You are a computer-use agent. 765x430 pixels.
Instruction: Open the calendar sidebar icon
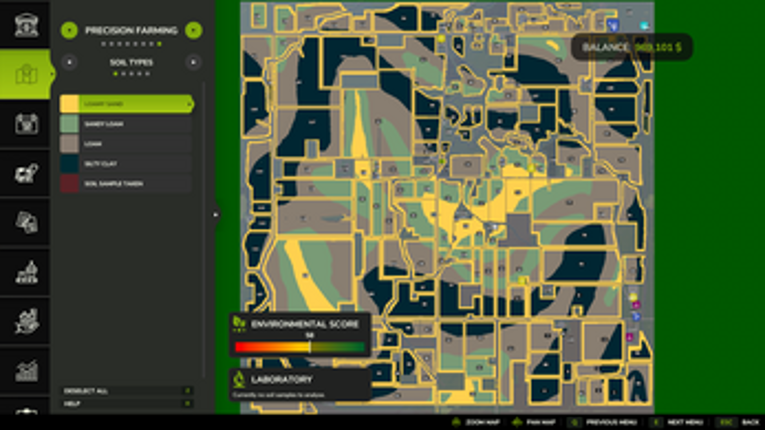tap(25, 123)
